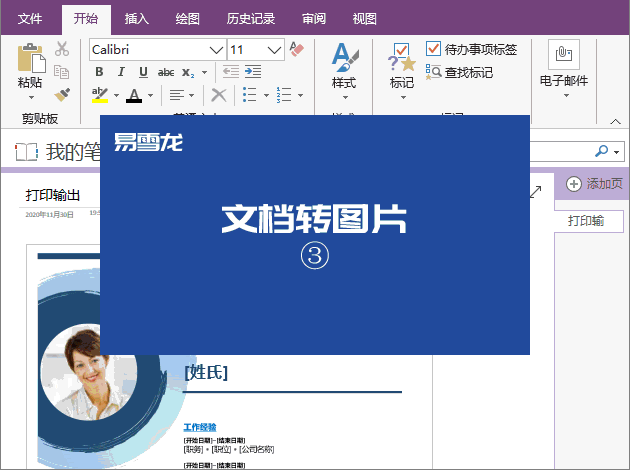Viewport: 630px width, 470px height.
Task: Toggle the To Do tag checkbox
Action: point(433,49)
